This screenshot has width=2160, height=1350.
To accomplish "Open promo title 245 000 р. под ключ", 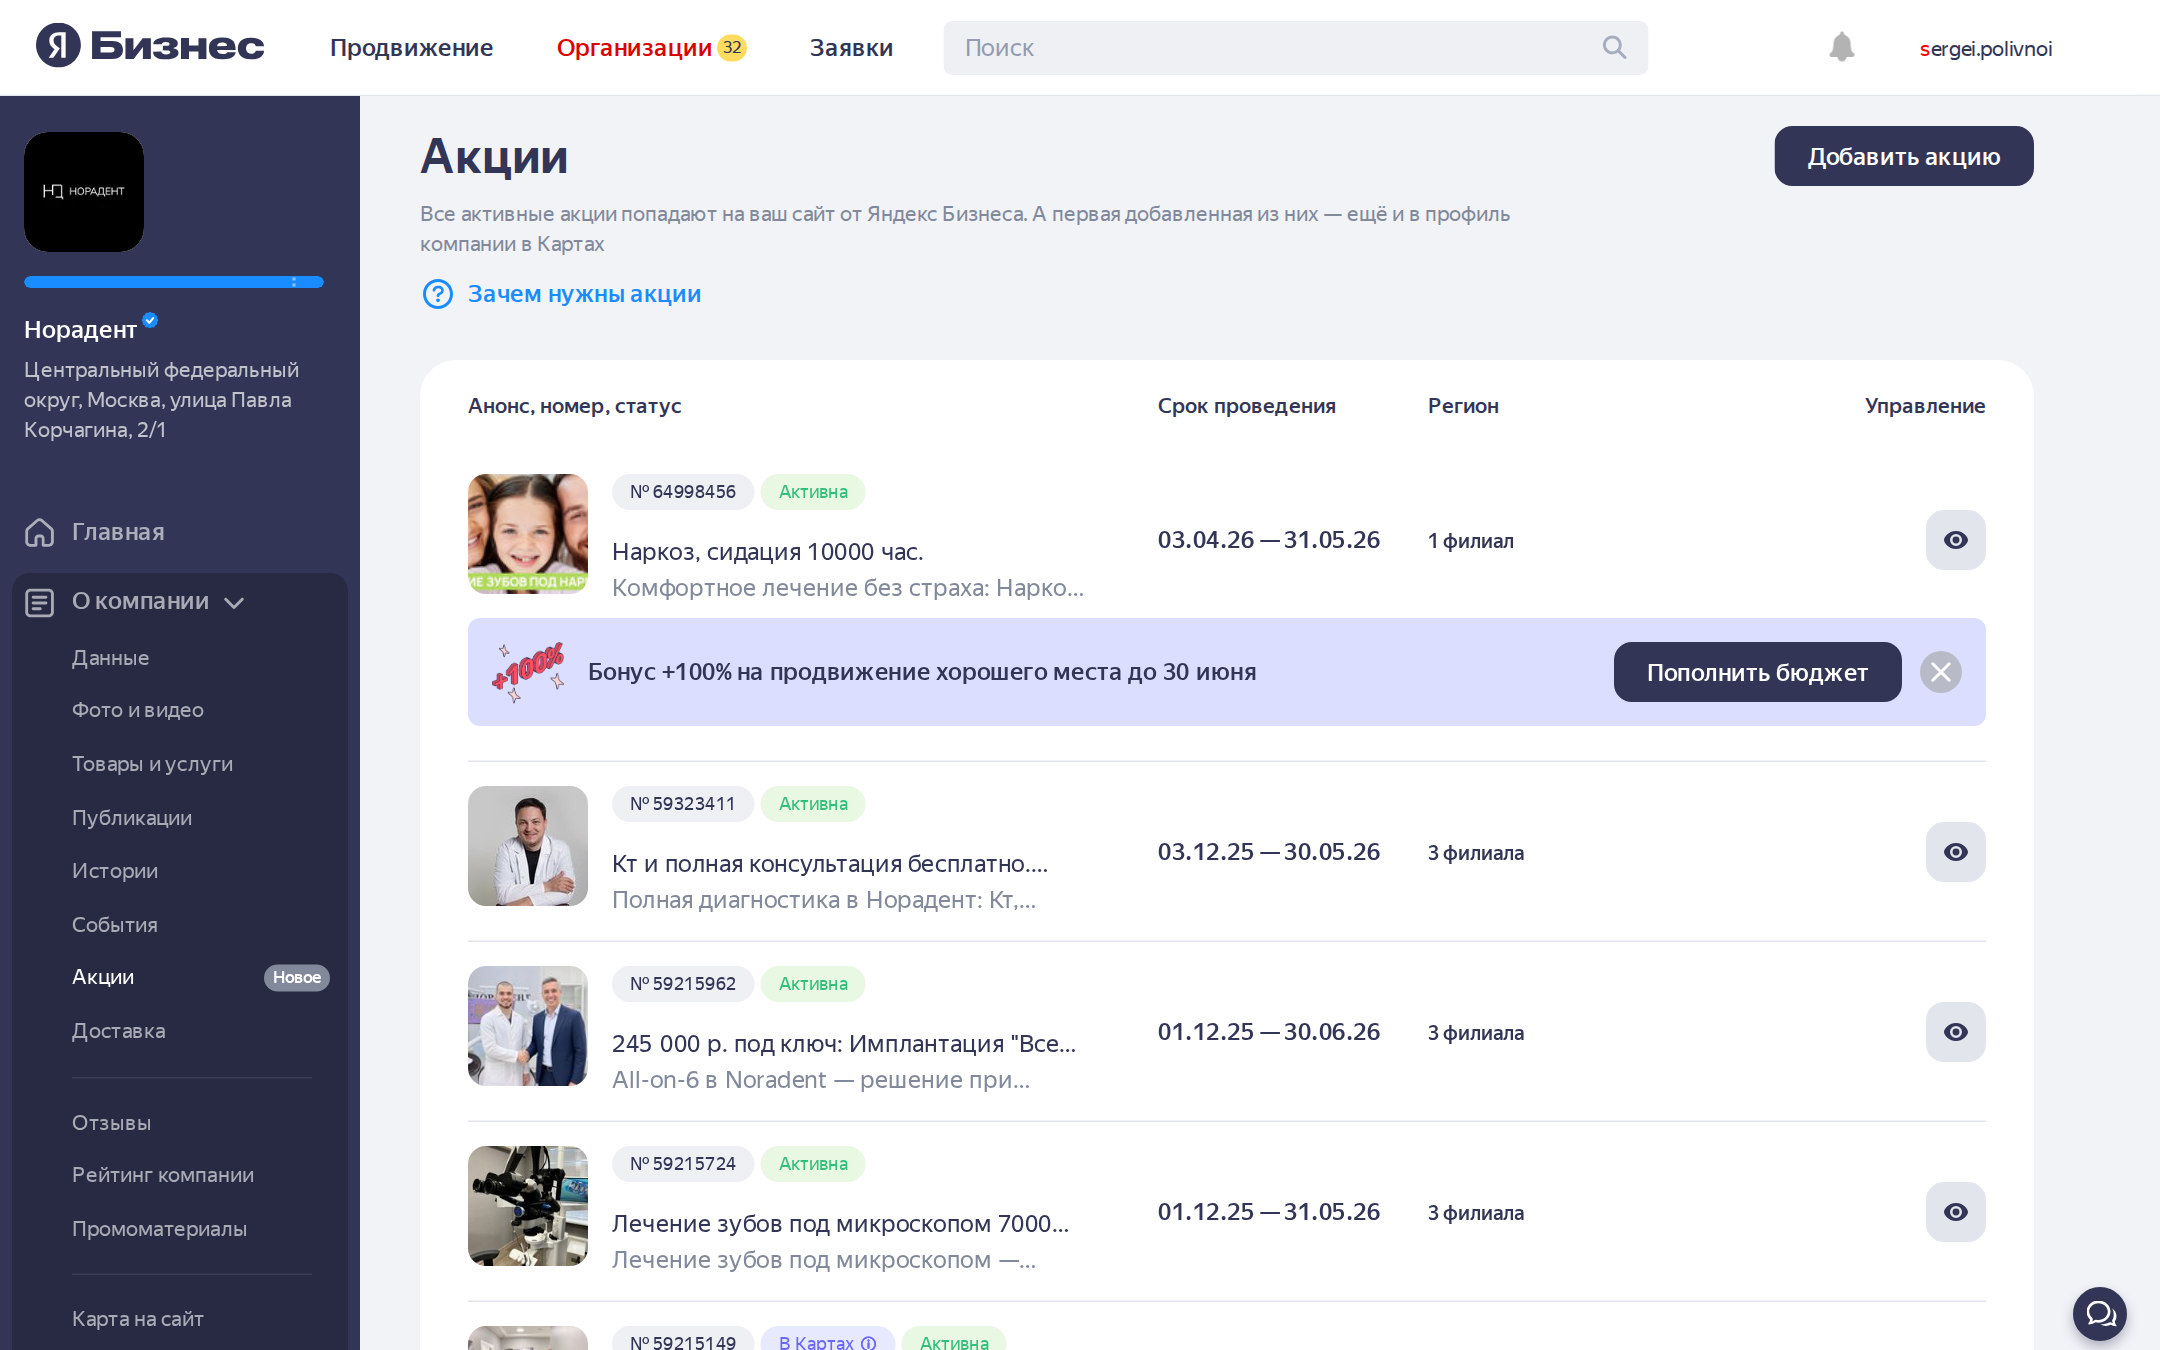I will tap(844, 1044).
